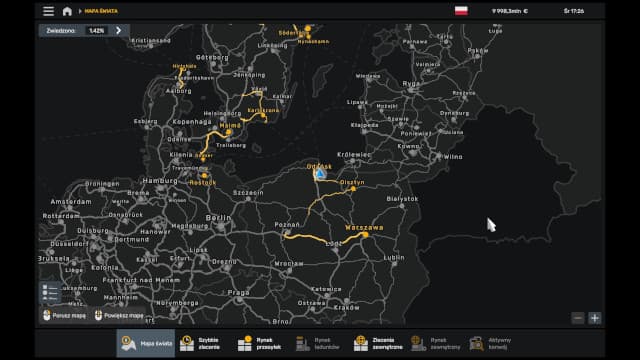The image size is (640, 360).
Task: Zoom in the map with plus button
Action: point(595,318)
